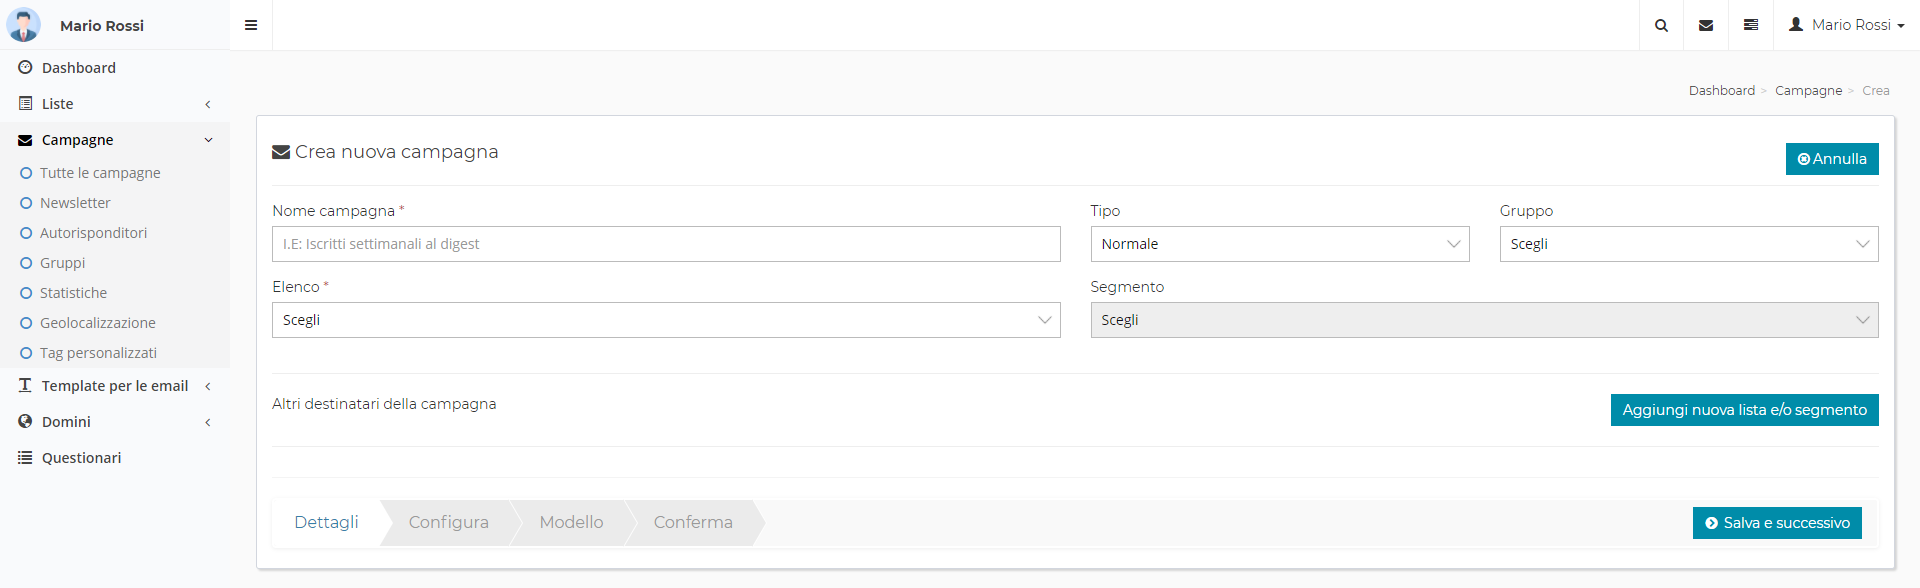Go to the Modello step tab

[x=571, y=523]
